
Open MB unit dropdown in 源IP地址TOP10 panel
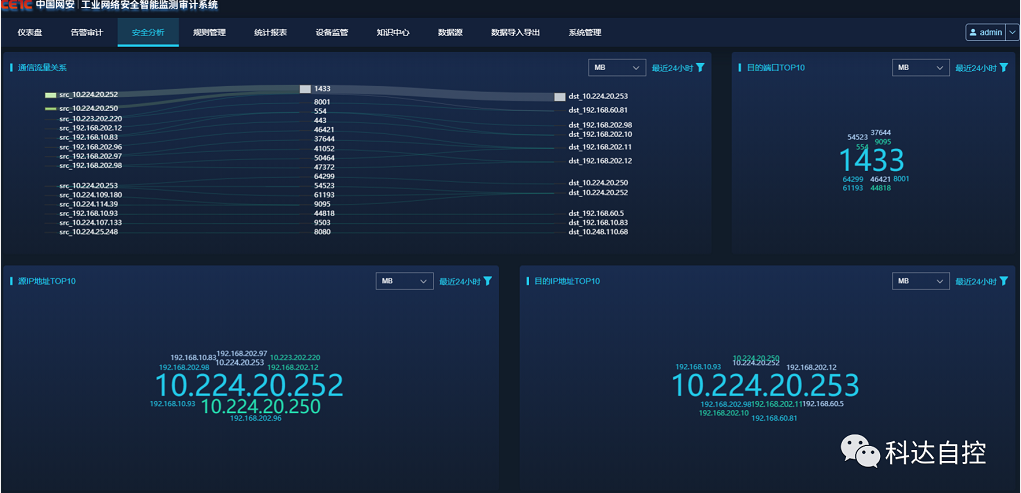[x=404, y=281]
